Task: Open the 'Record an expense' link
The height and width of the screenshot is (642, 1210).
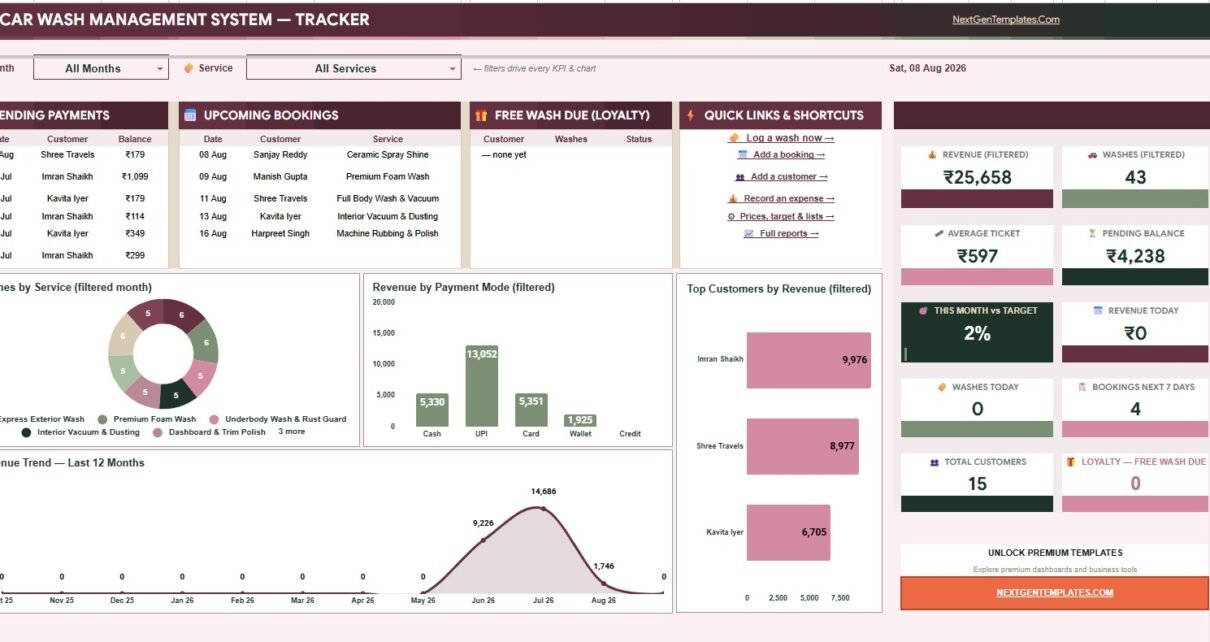Action: pyautogui.click(x=788, y=199)
